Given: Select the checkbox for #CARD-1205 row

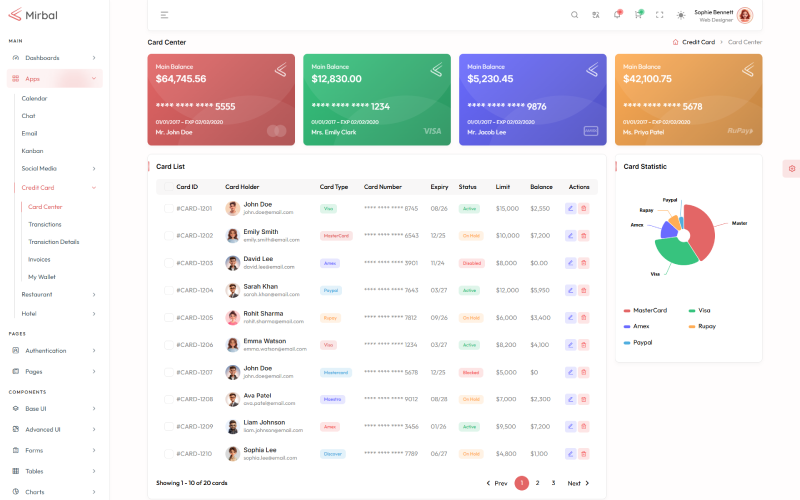Looking at the screenshot, I should tap(167, 318).
